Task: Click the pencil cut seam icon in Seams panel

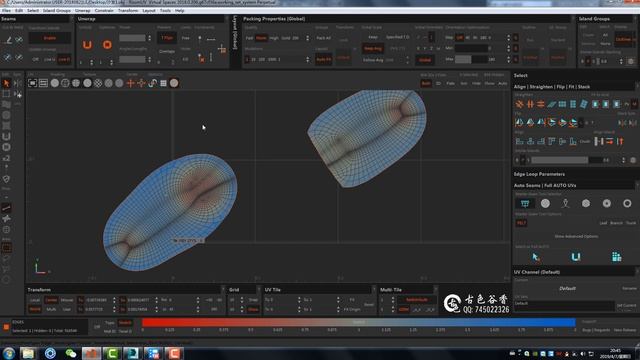Action: coord(8,40)
